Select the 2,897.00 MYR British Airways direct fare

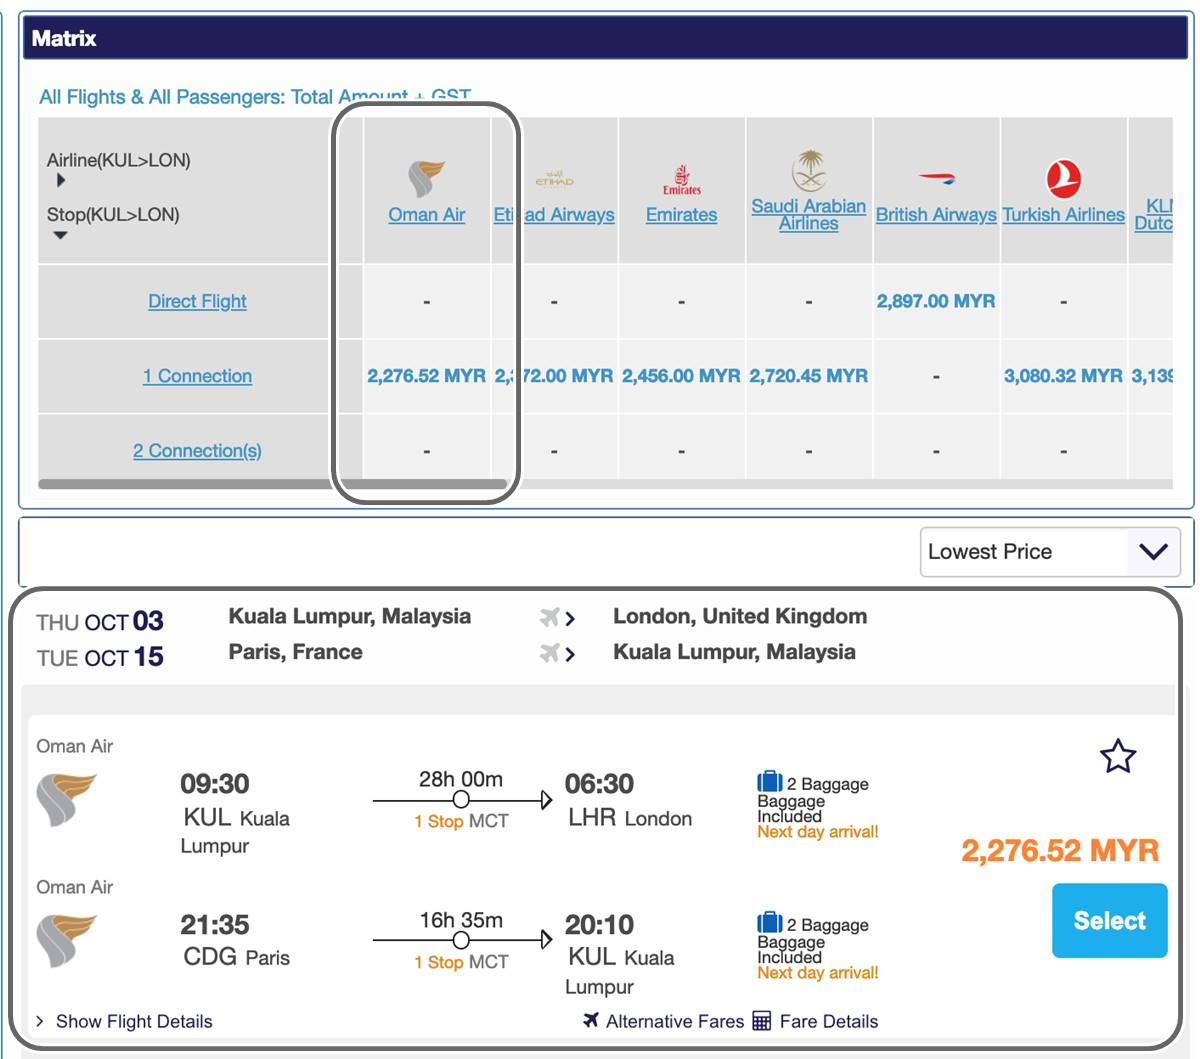tap(936, 301)
